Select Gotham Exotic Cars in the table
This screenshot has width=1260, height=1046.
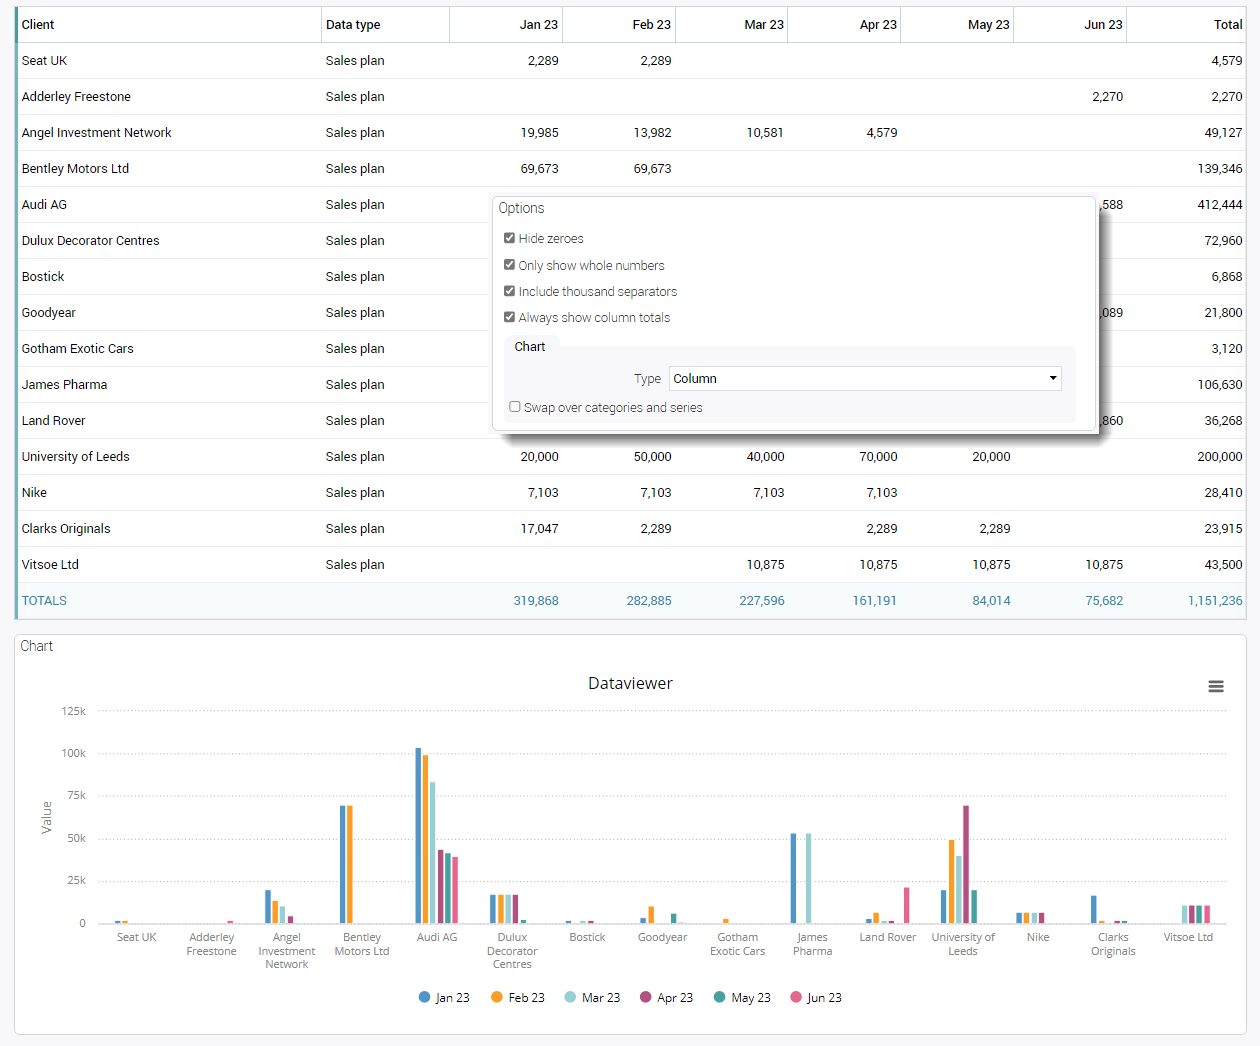tap(77, 349)
